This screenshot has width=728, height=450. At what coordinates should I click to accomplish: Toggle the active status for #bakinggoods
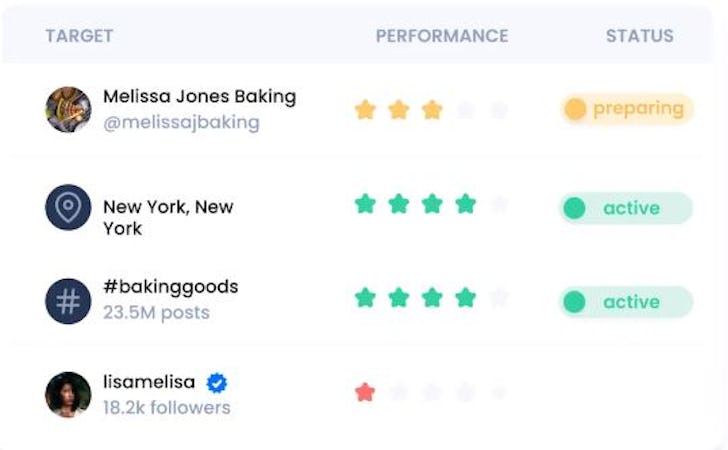pyautogui.click(x=625, y=302)
